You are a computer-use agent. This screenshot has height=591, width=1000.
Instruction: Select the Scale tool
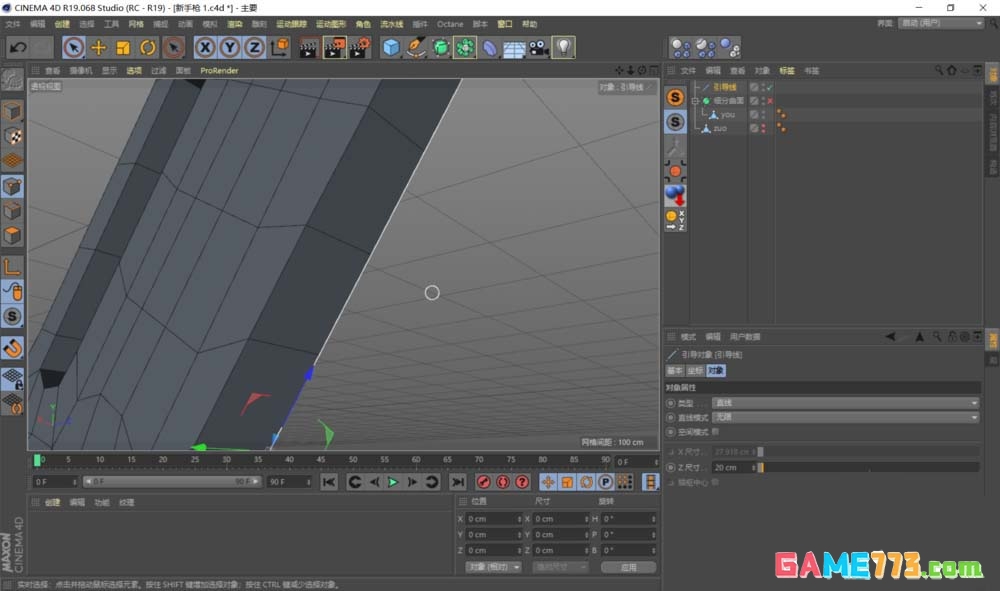tap(121, 47)
